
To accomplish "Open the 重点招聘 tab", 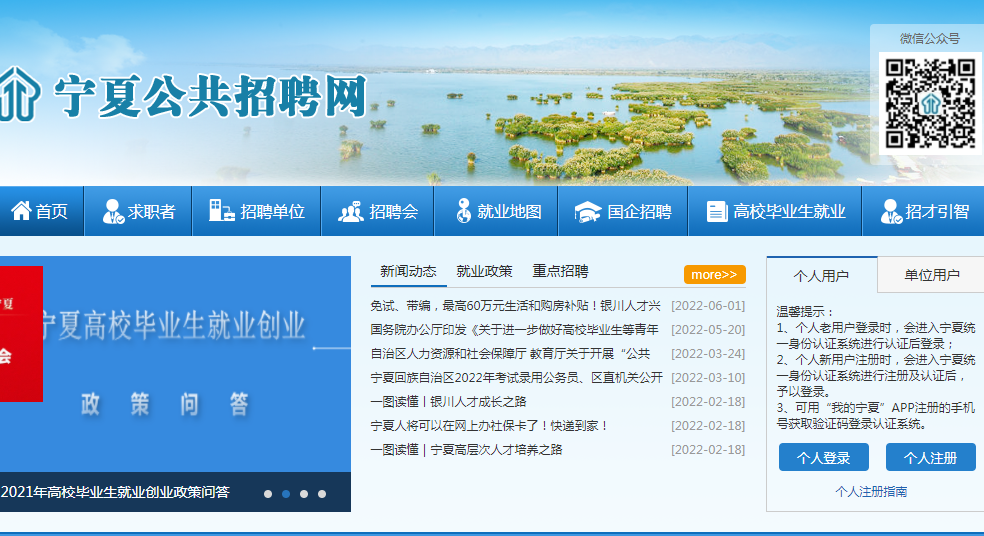I will (x=560, y=271).
